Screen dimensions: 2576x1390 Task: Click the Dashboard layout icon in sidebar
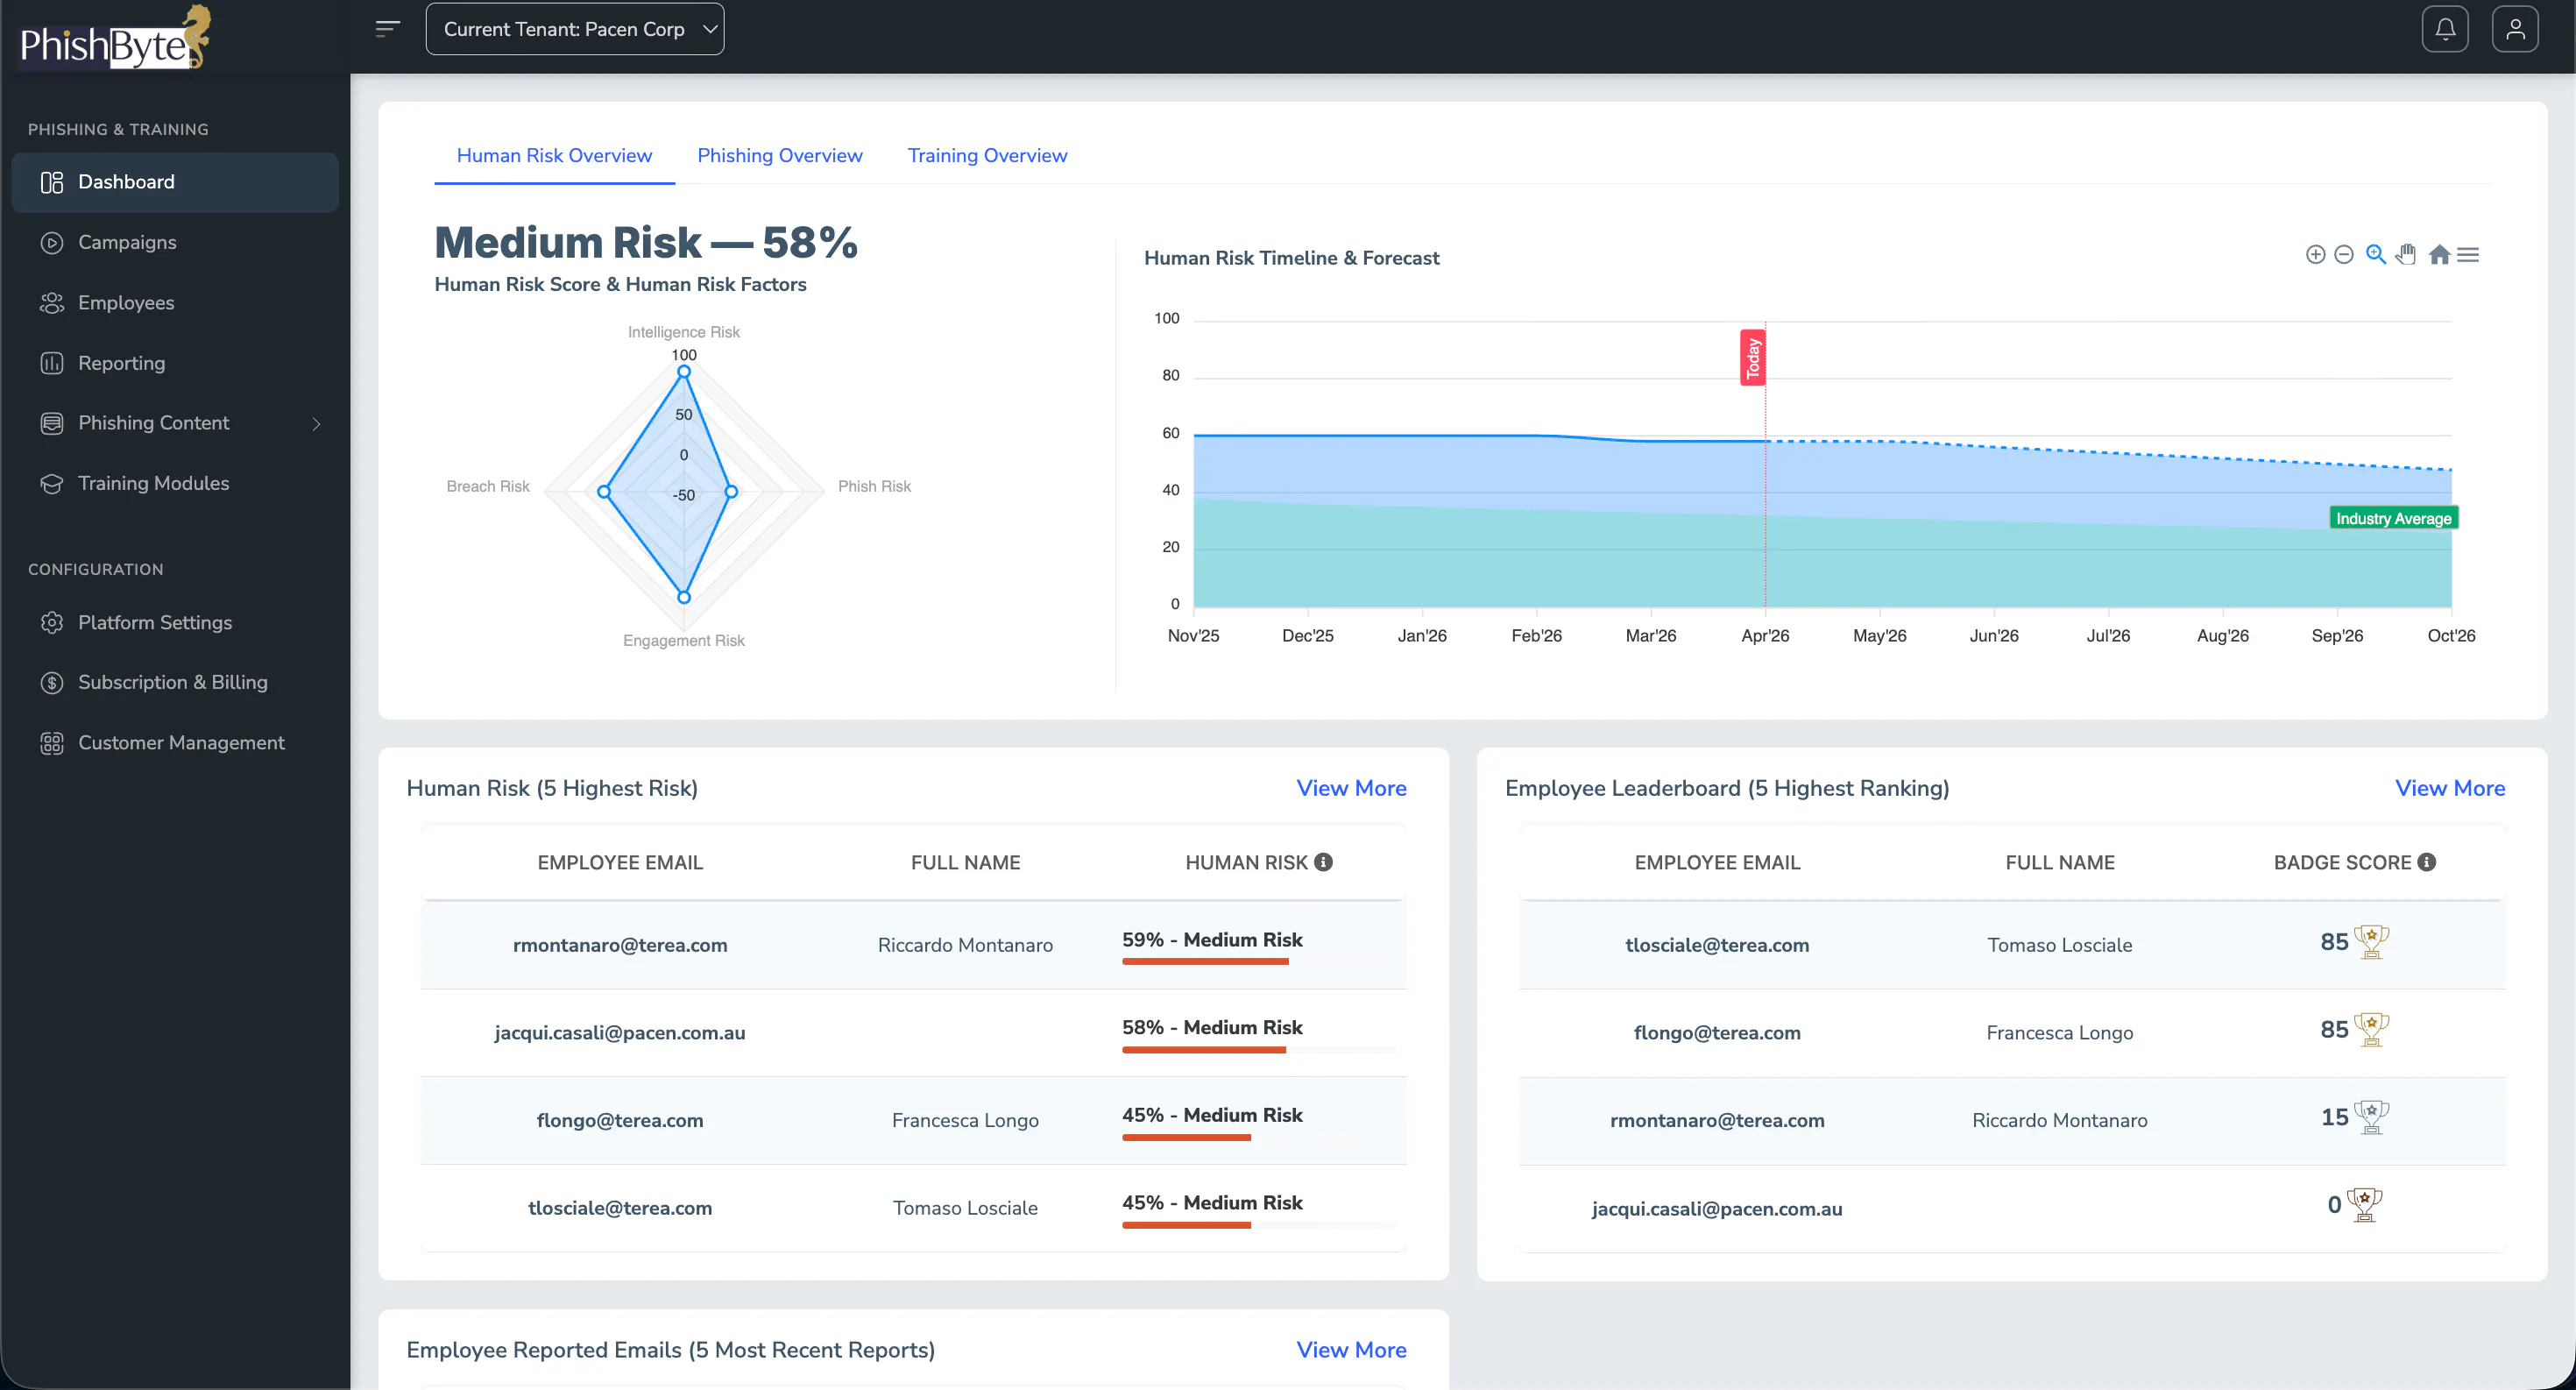[52, 182]
